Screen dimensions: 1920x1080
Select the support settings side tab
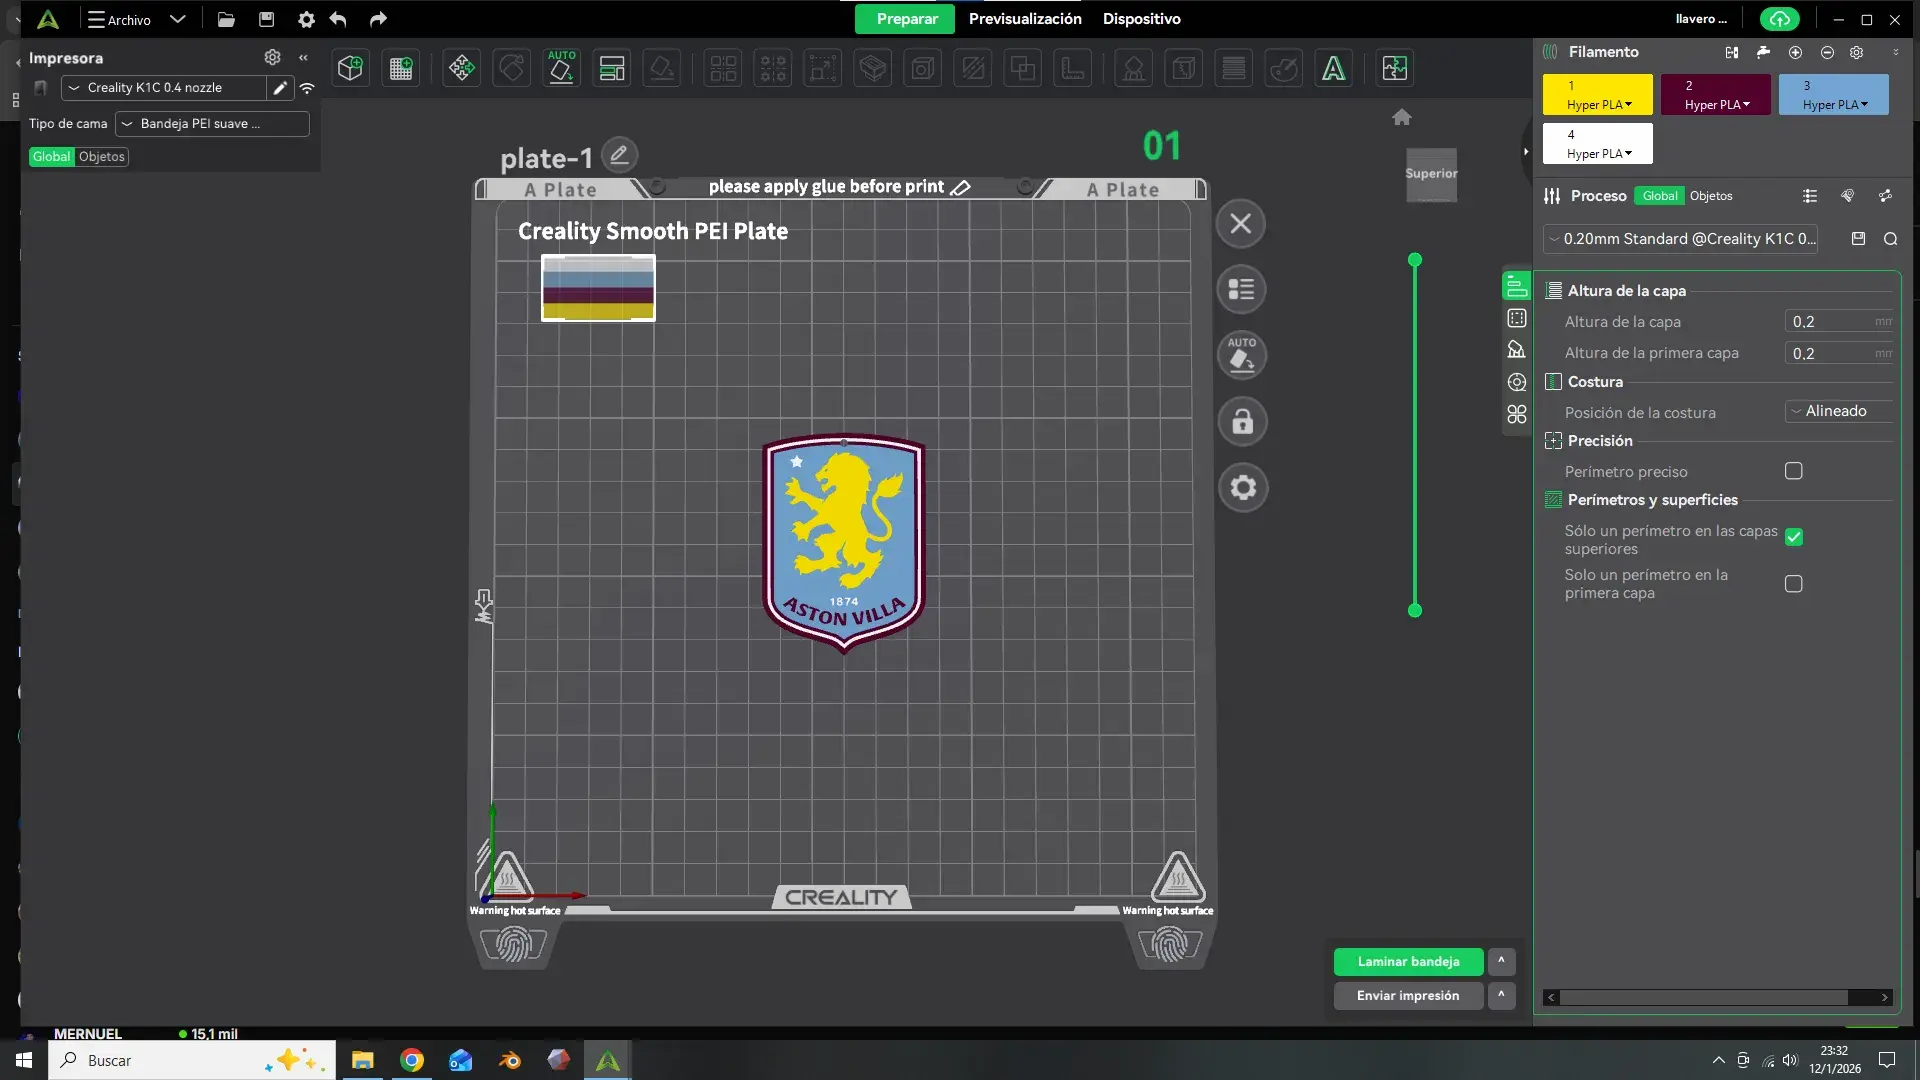tap(1516, 349)
